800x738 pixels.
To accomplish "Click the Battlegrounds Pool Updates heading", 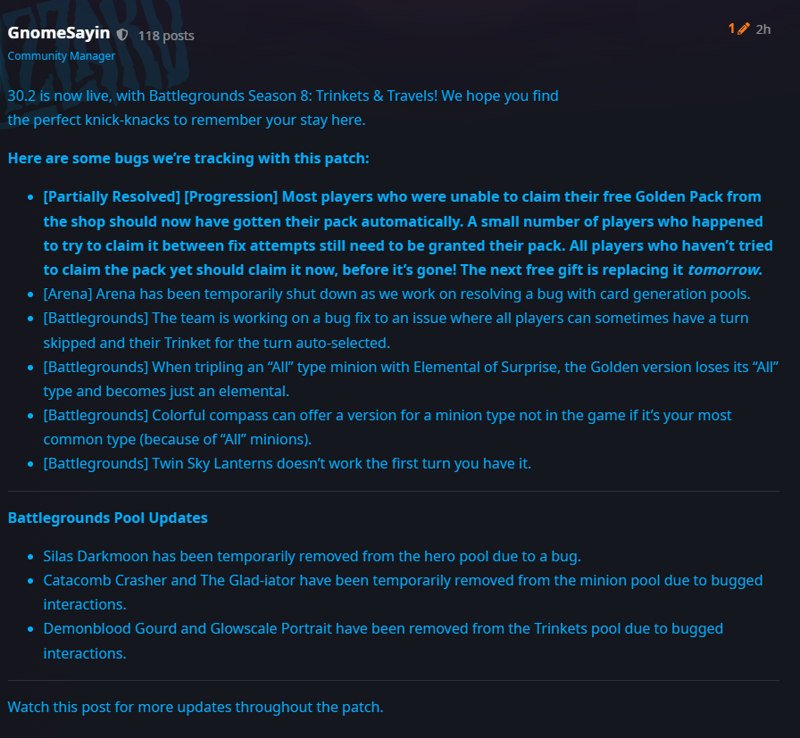I will pos(108,518).
